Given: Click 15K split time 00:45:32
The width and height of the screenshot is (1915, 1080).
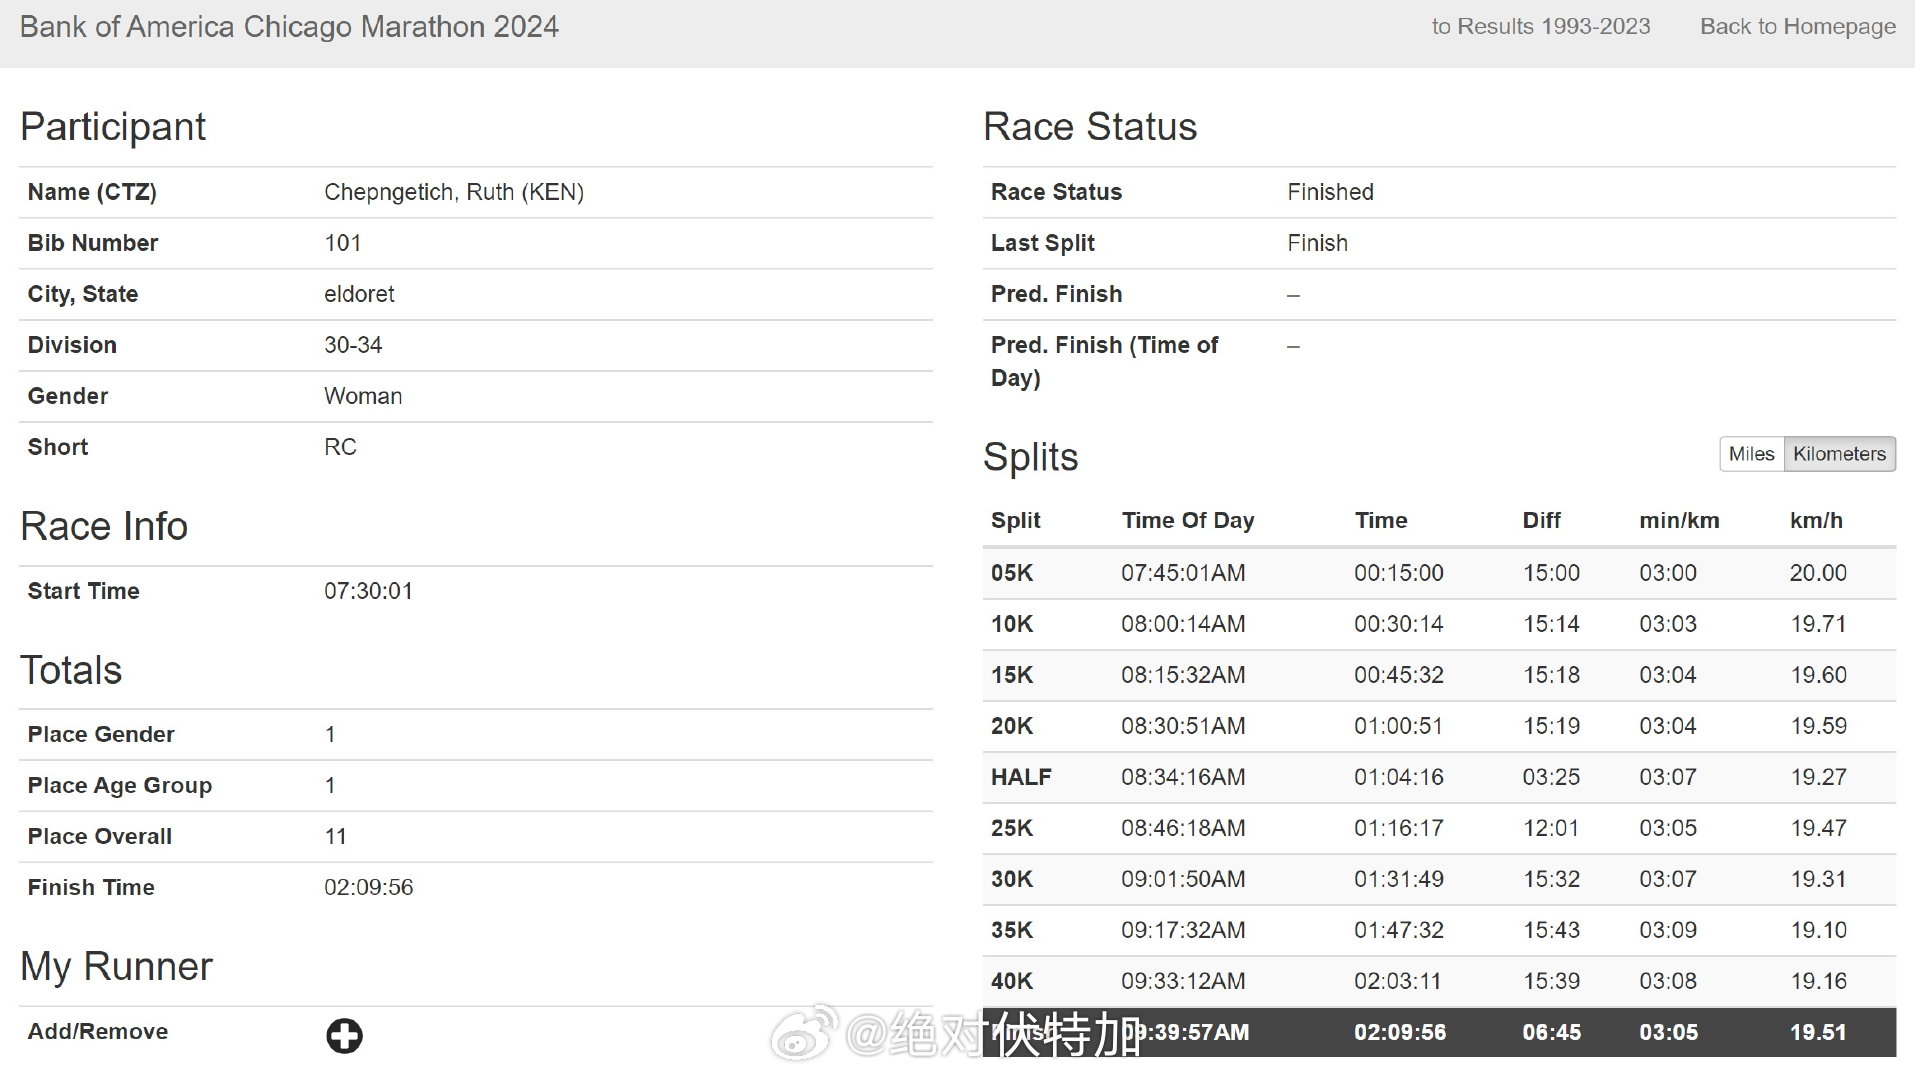Looking at the screenshot, I should (1399, 675).
